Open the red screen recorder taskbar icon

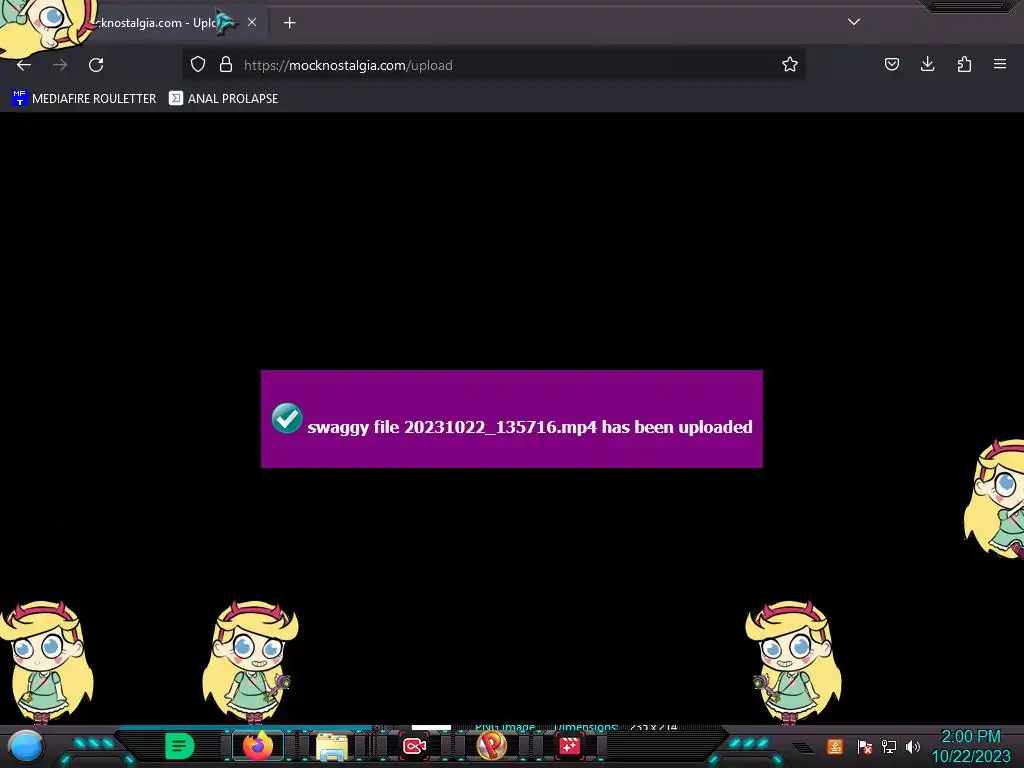coord(414,746)
